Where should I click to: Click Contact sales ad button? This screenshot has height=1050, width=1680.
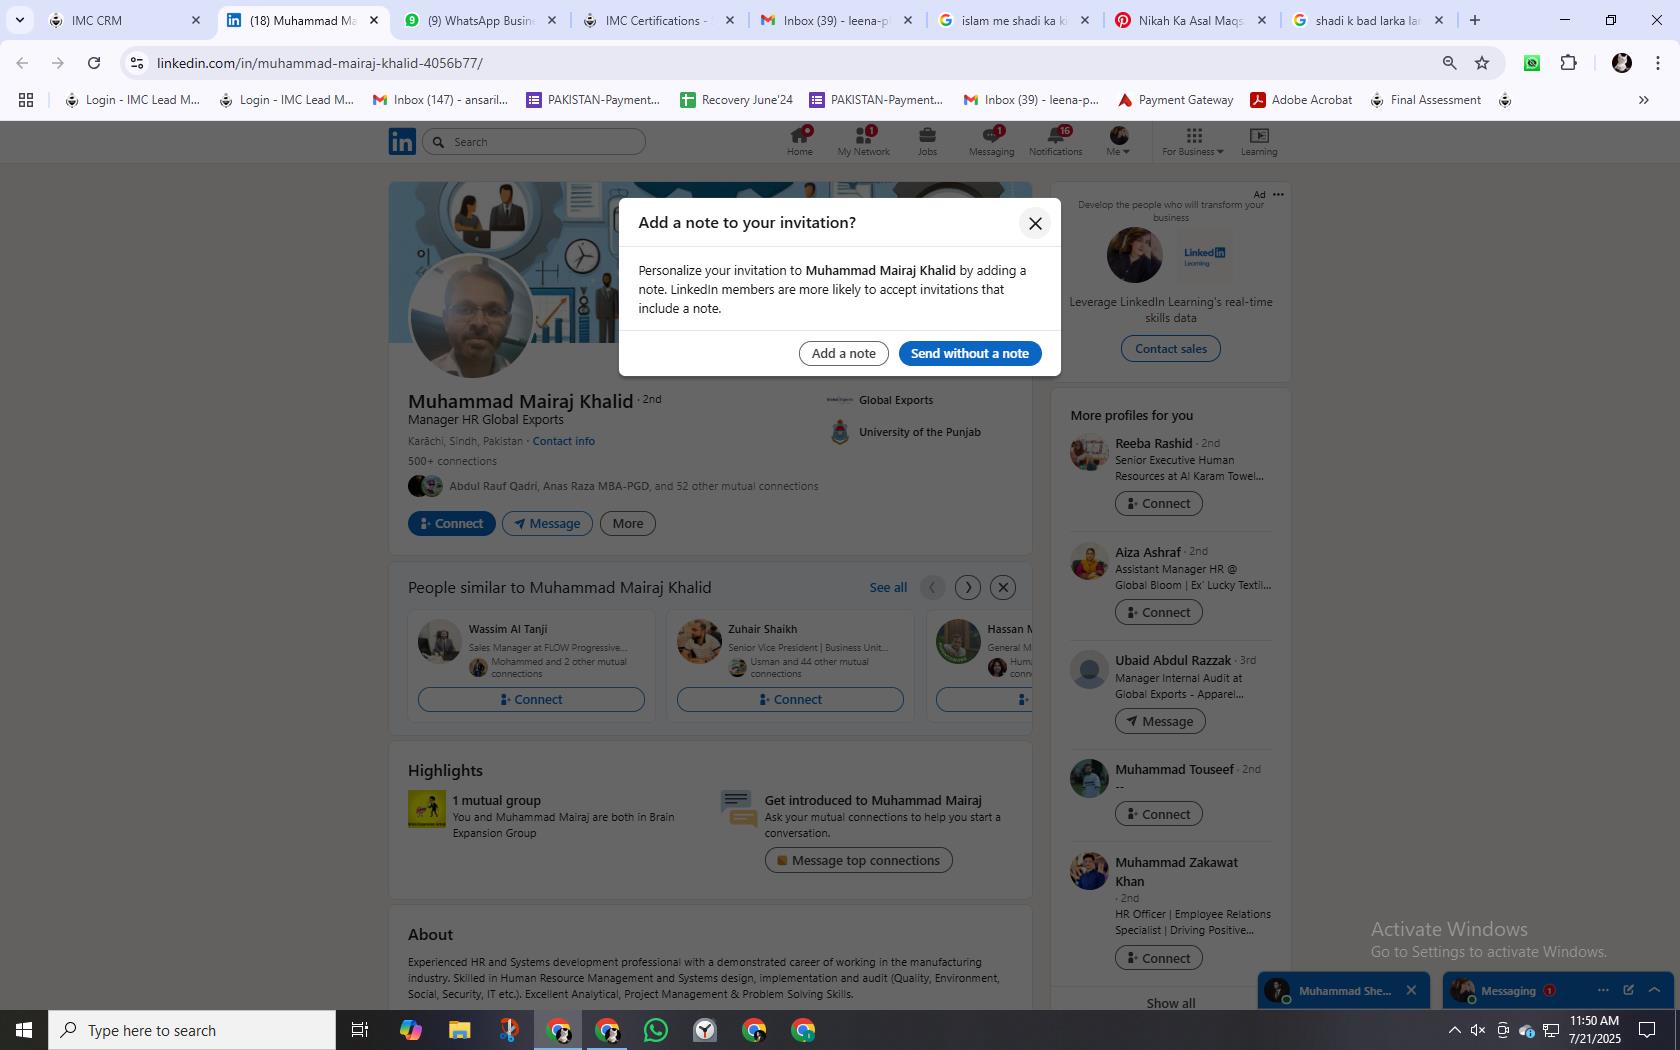pyautogui.click(x=1171, y=349)
